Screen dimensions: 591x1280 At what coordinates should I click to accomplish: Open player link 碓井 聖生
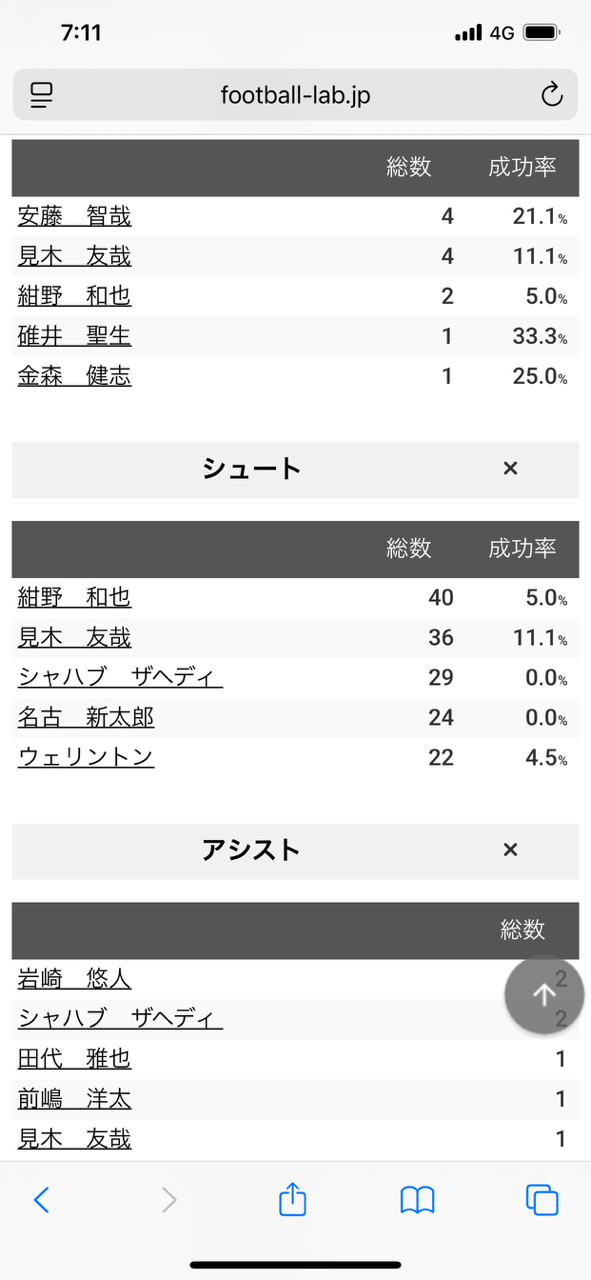[x=75, y=336]
